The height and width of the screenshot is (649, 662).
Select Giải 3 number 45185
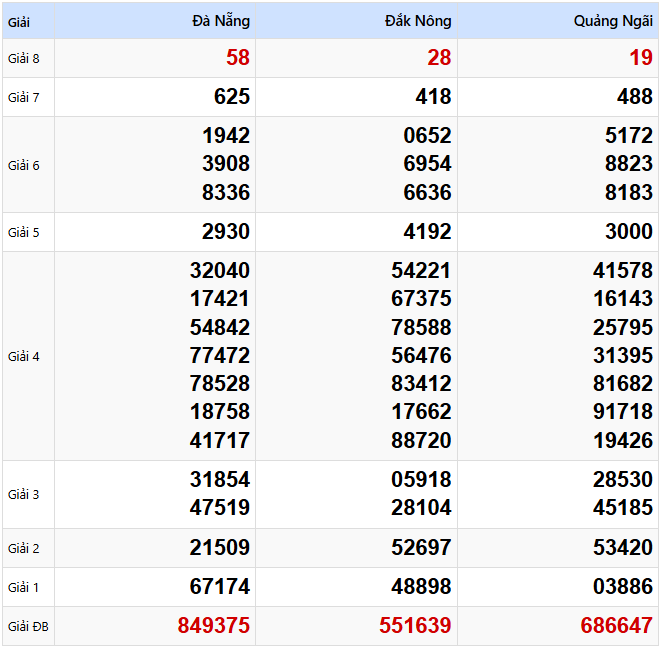coord(622,508)
